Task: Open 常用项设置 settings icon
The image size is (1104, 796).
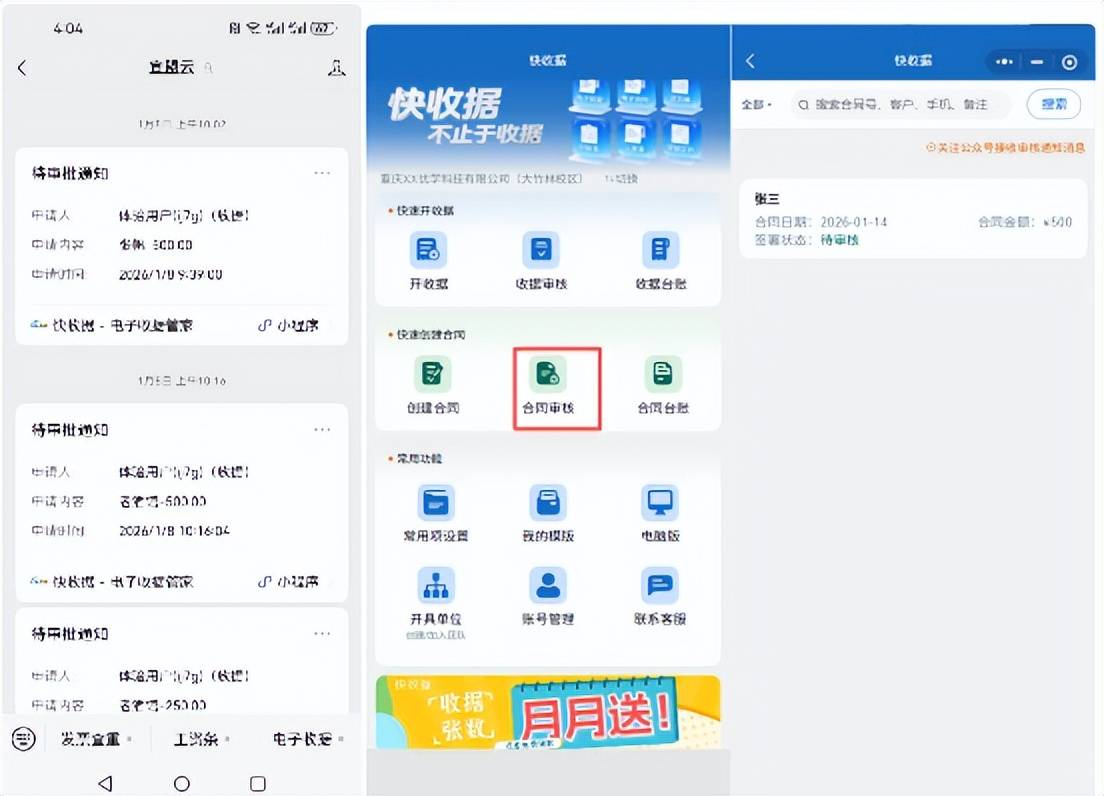Action: [435, 502]
